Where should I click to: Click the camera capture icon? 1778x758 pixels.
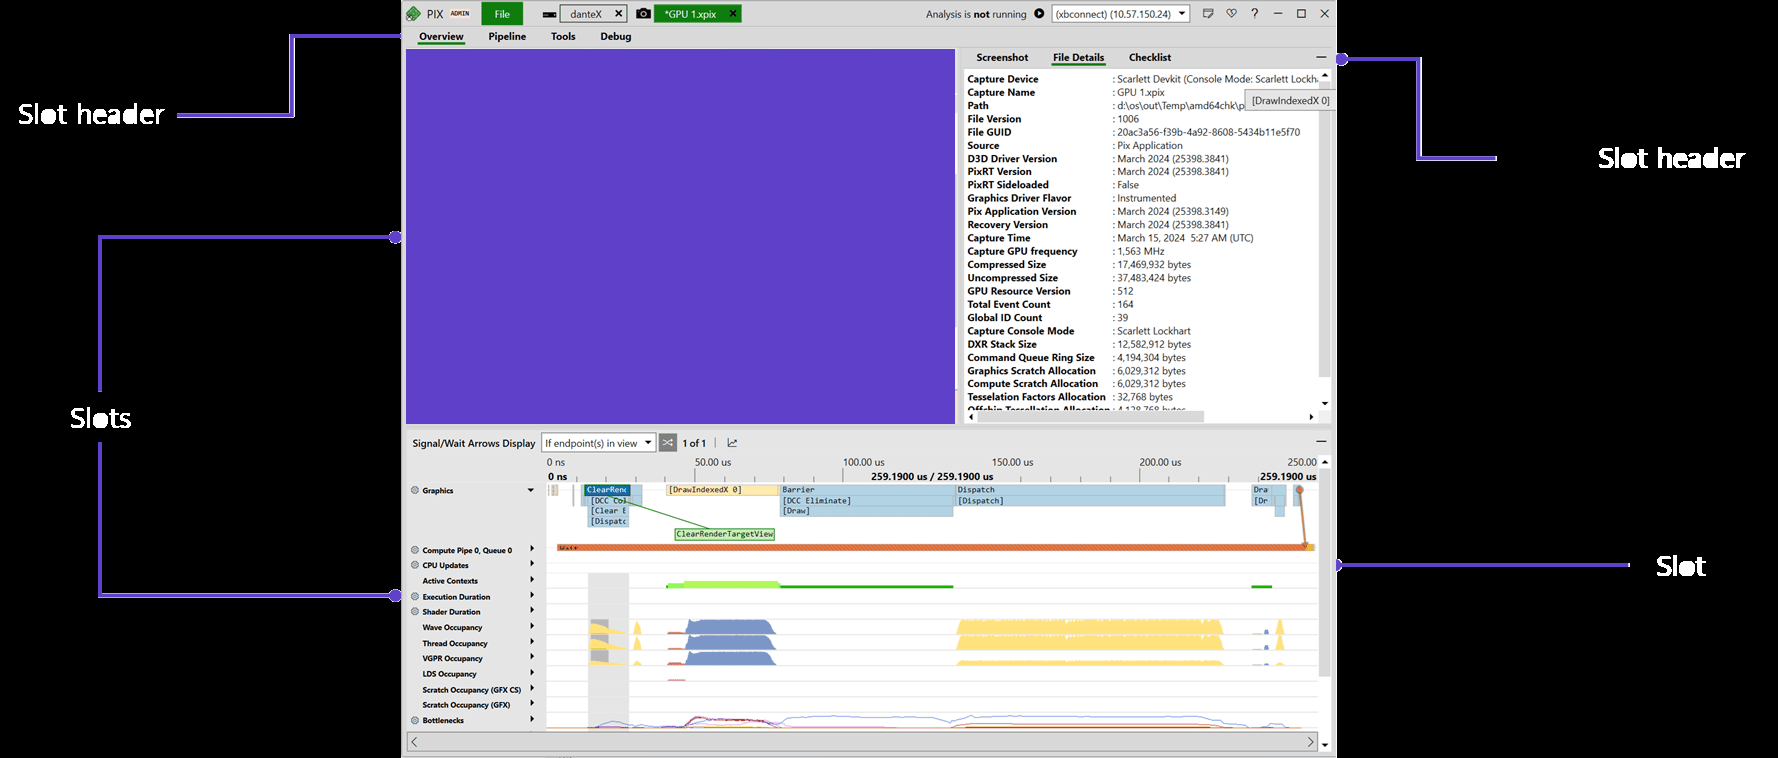pos(643,14)
